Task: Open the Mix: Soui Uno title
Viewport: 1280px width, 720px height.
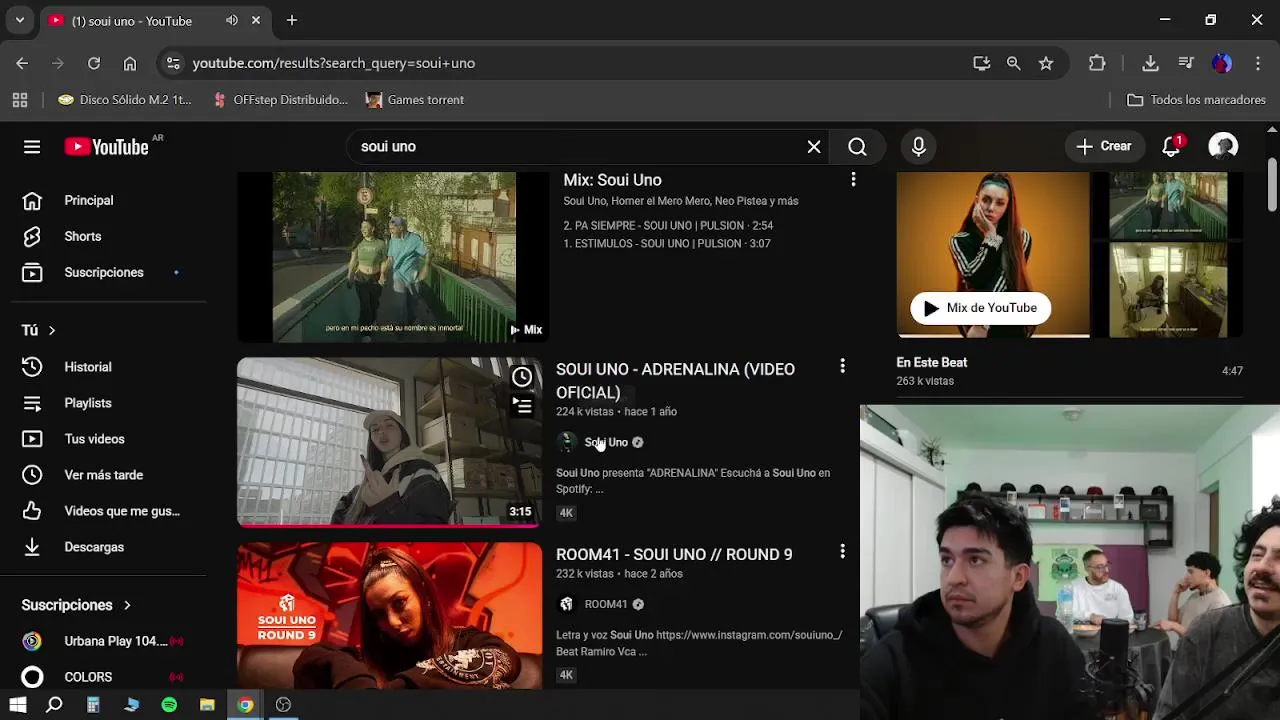Action: [612, 180]
